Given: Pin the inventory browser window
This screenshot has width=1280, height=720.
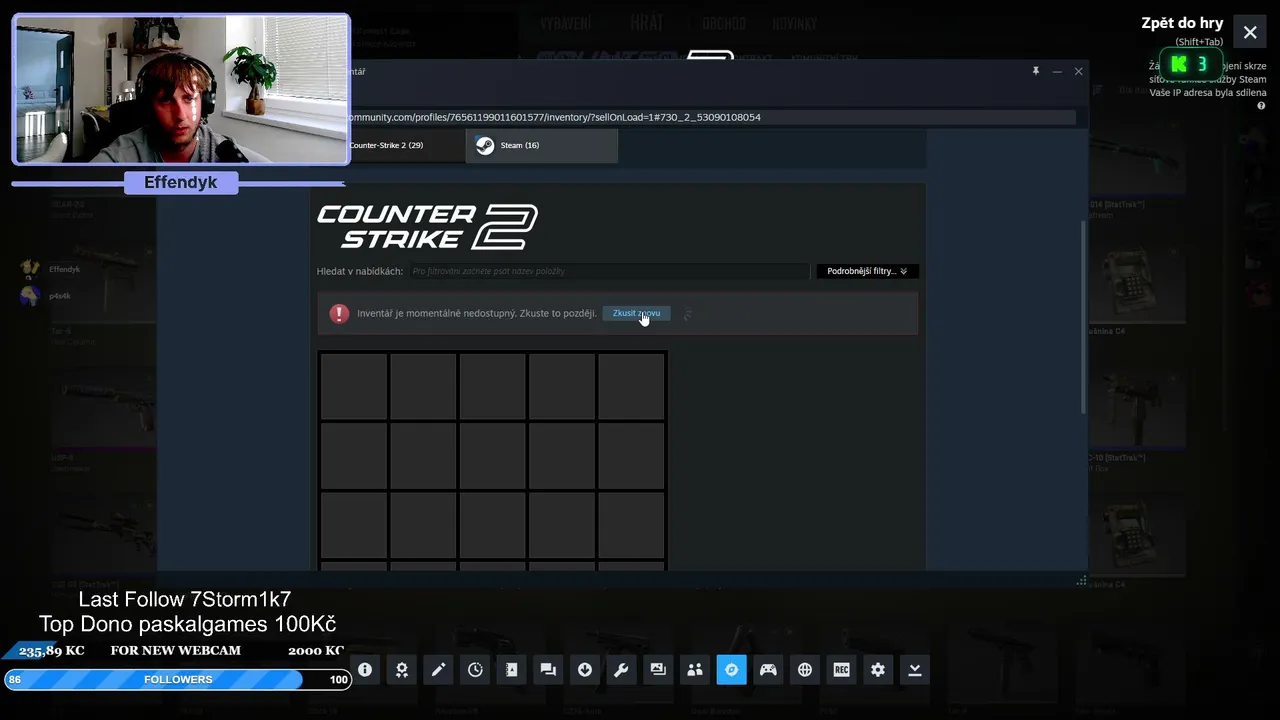Looking at the screenshot, I should [1036, 71].
